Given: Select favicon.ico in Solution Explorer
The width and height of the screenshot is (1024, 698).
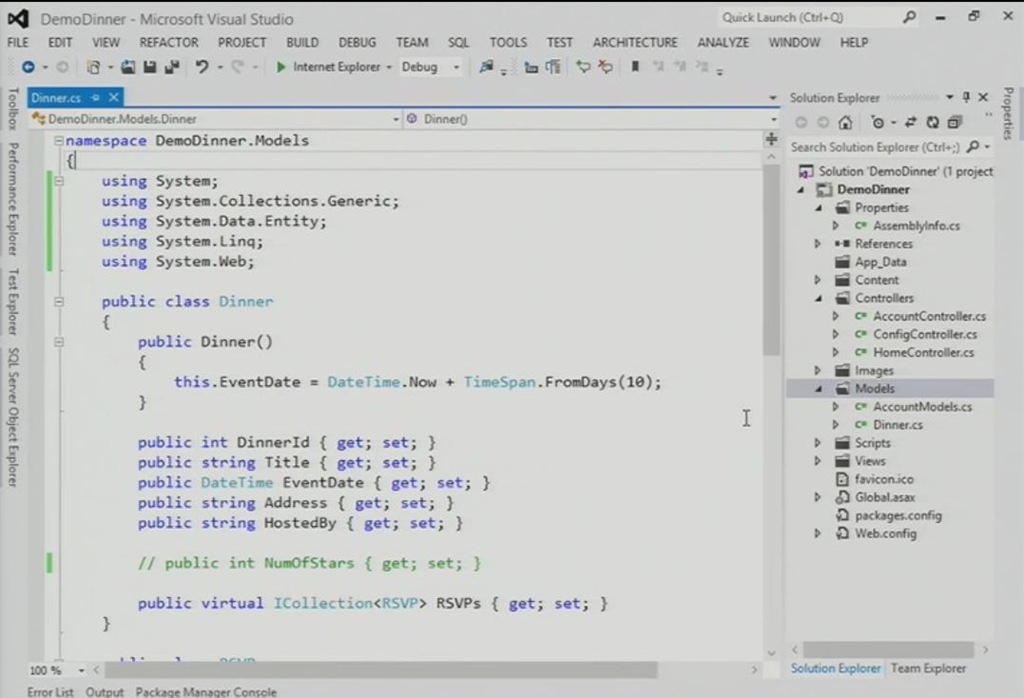Looking at the screenshot, I should tap(884, 479).
